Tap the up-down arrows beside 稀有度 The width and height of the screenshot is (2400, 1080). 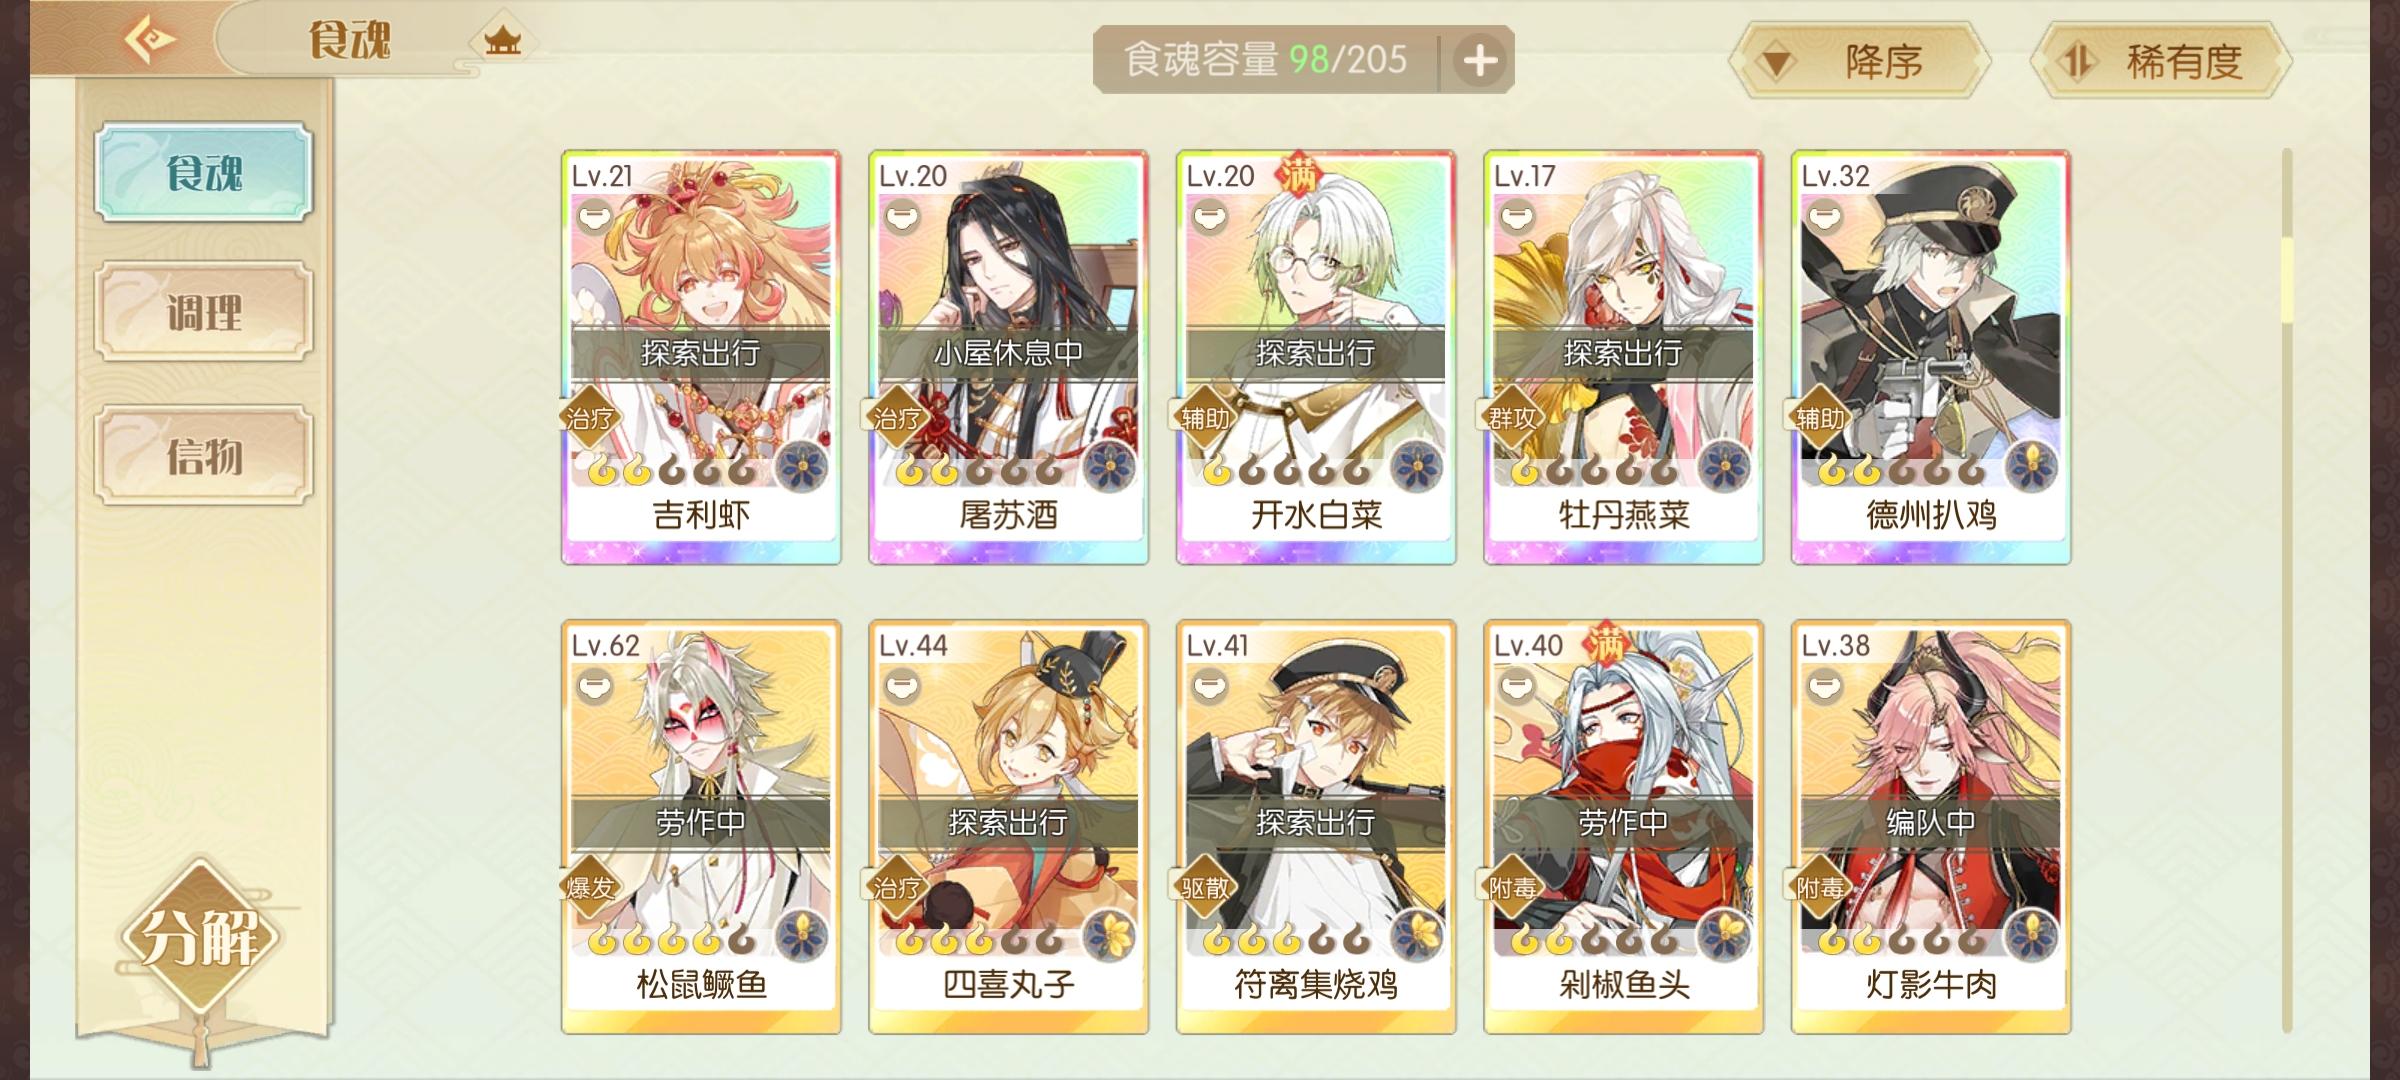(2077, 62)
